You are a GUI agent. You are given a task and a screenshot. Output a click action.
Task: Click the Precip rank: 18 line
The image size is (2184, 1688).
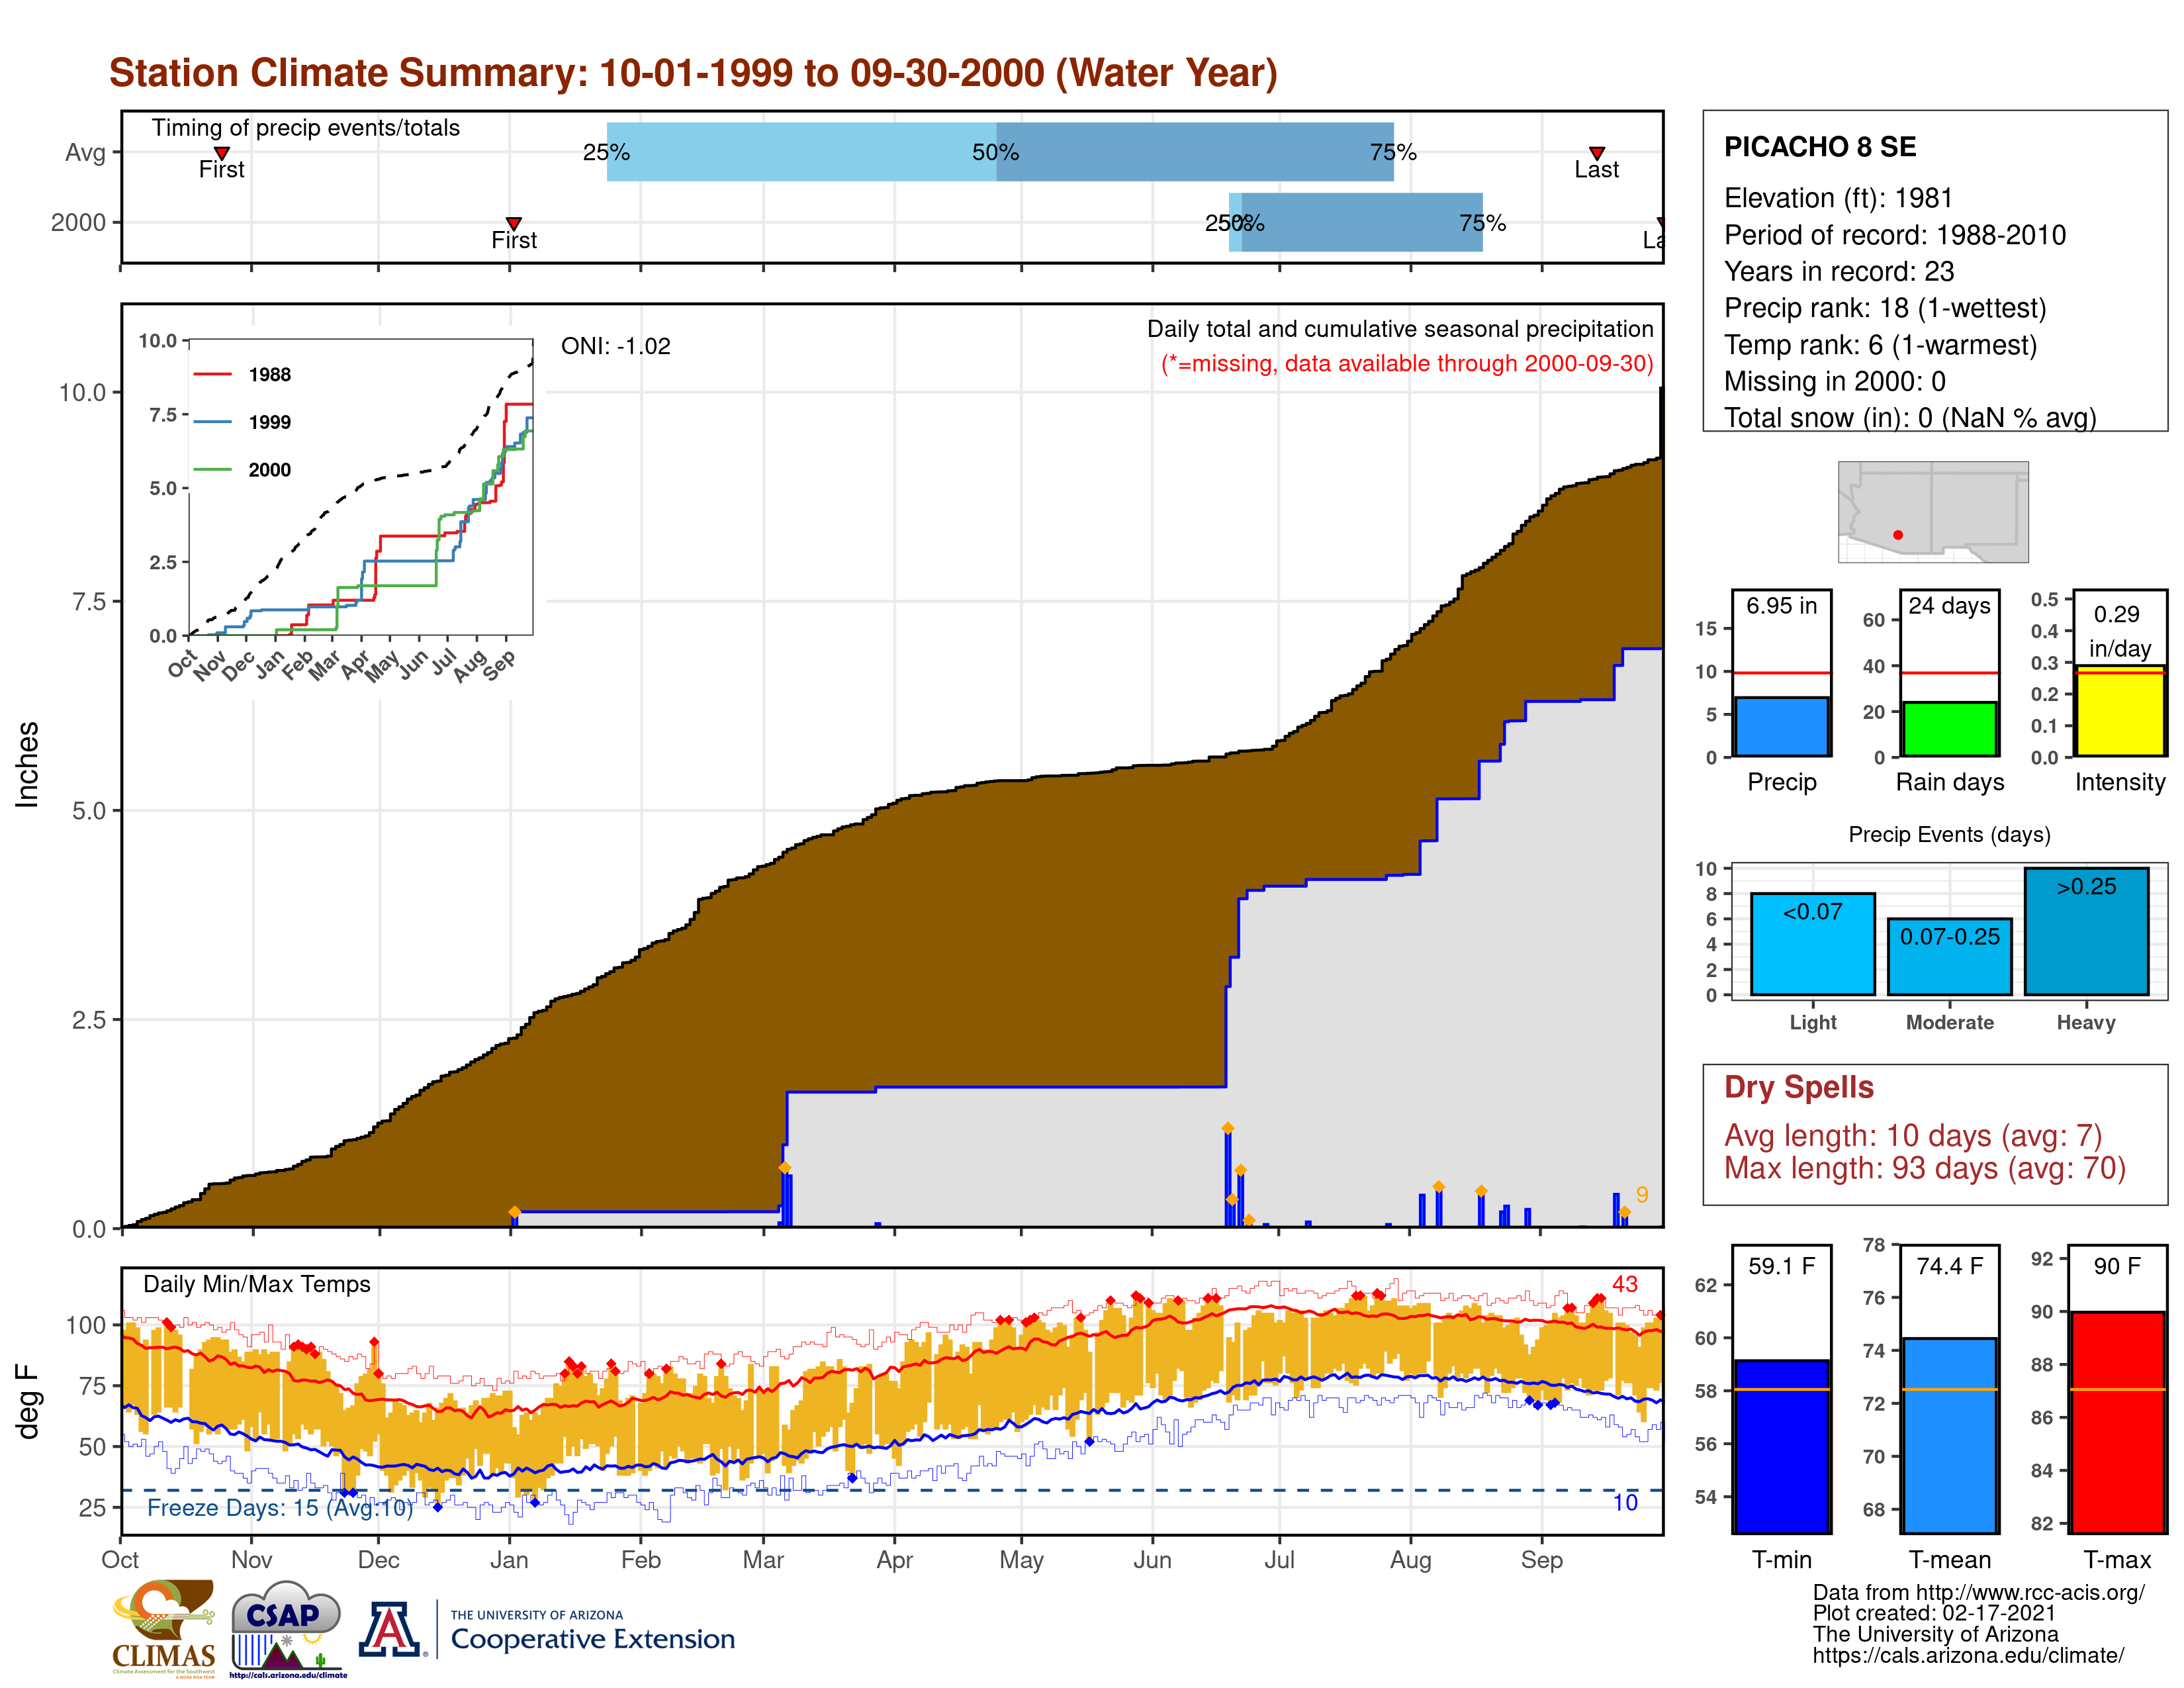pos(1884,308)
